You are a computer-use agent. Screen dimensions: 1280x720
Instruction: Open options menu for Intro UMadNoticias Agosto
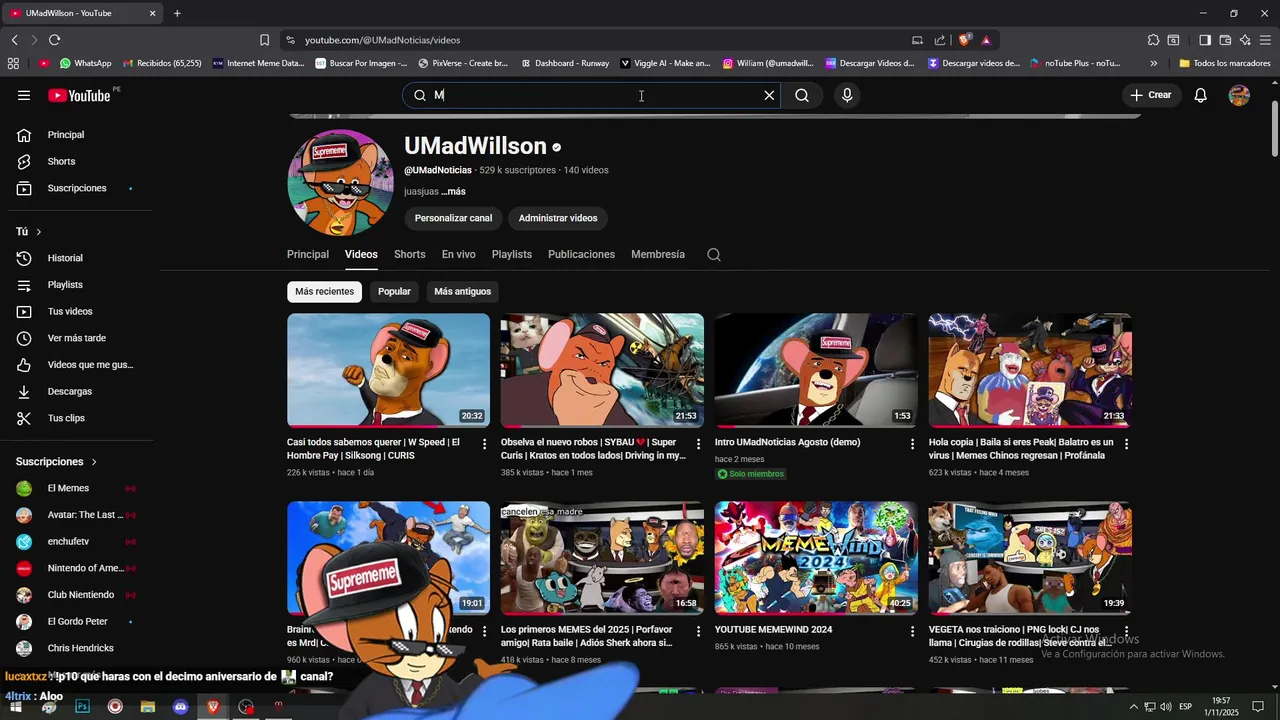click(912, 444)
